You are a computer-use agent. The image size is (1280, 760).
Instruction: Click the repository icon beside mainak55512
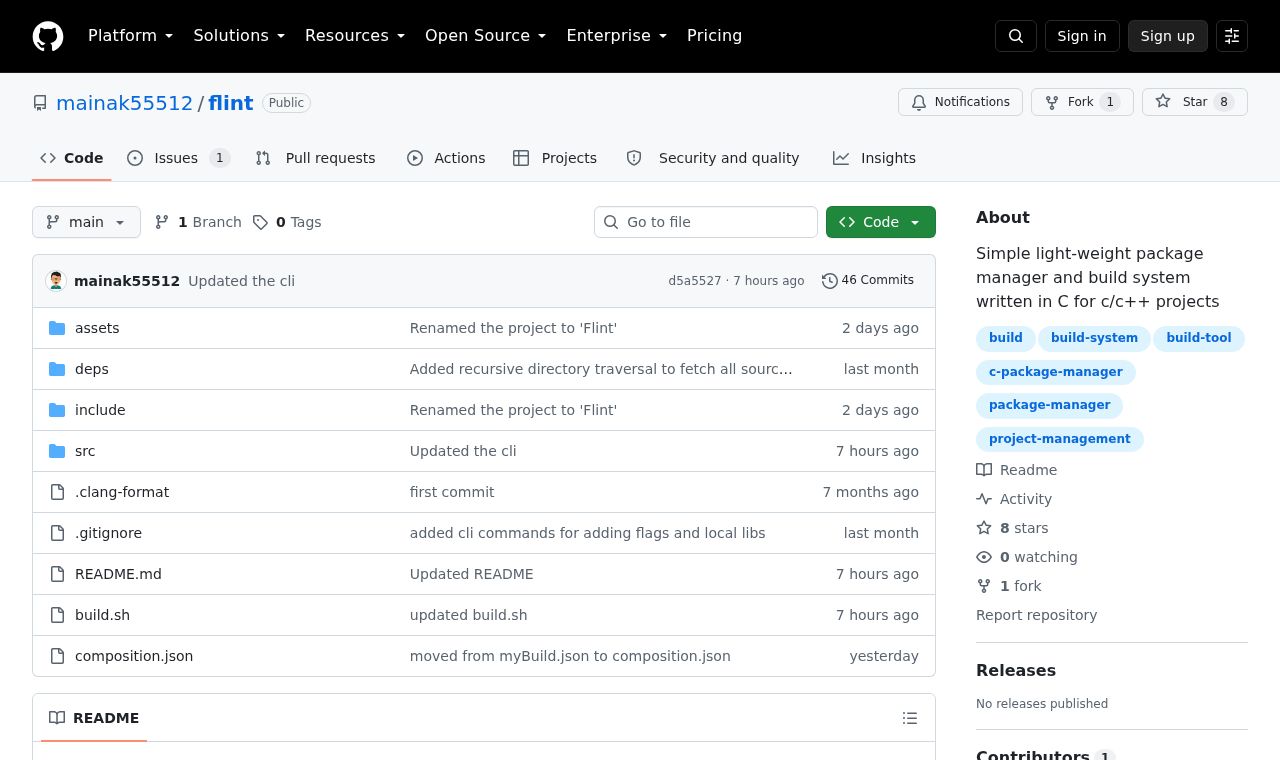[40, 103]
